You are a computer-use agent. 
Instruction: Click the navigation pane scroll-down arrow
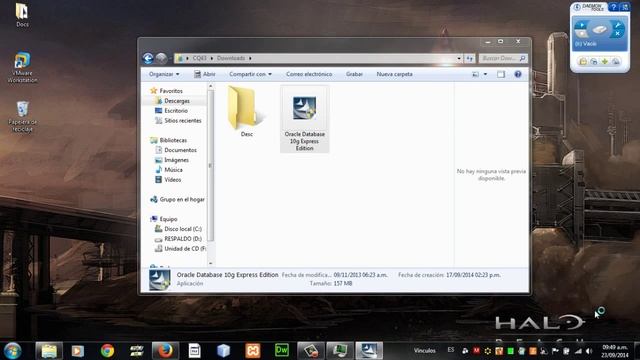211,263
